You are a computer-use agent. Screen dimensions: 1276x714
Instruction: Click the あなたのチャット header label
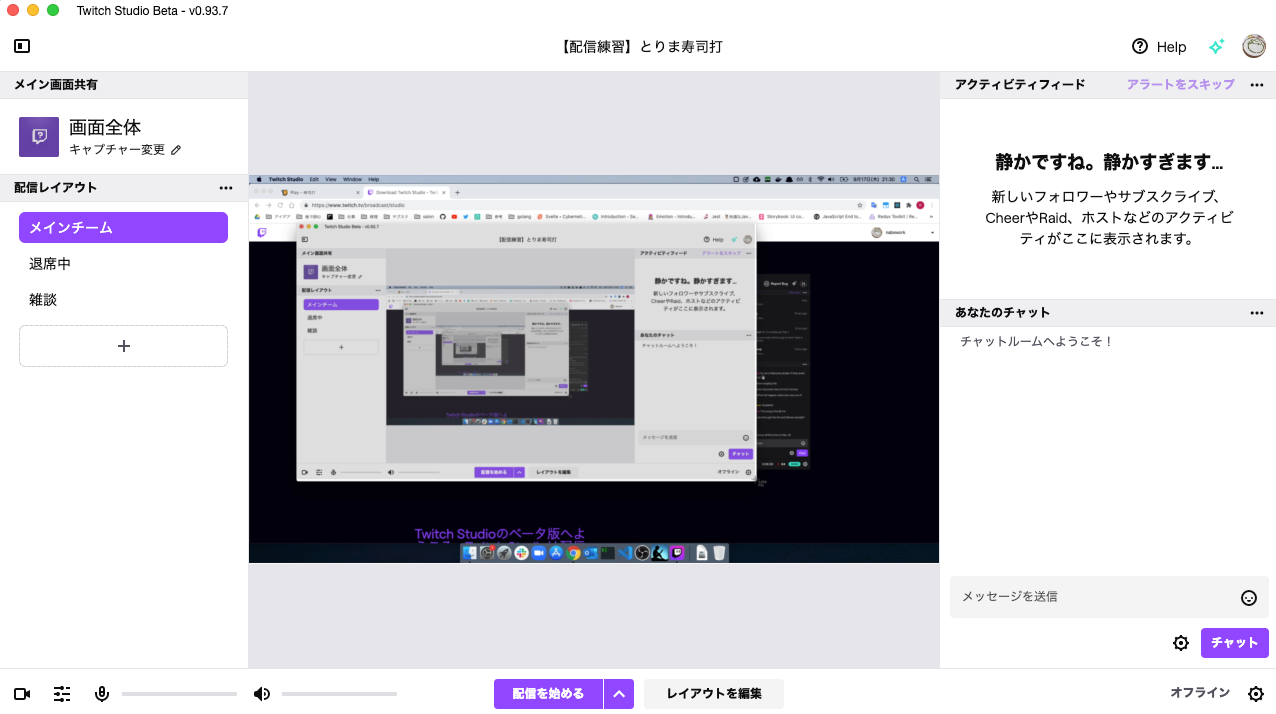click(x=1003, y=313)
